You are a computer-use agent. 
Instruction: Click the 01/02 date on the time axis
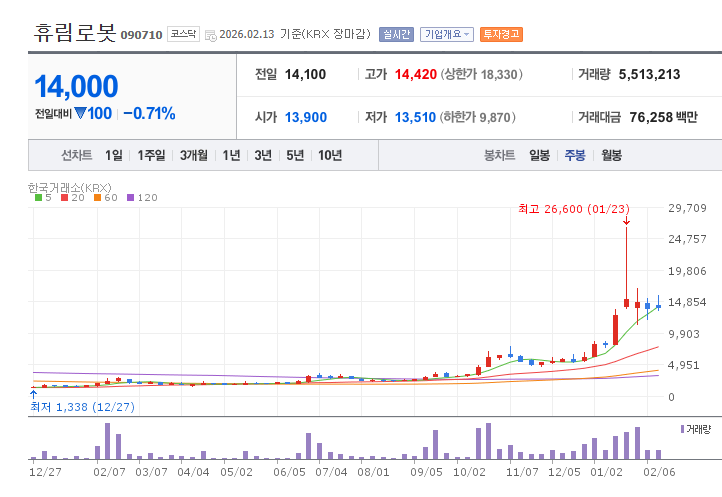606,472
